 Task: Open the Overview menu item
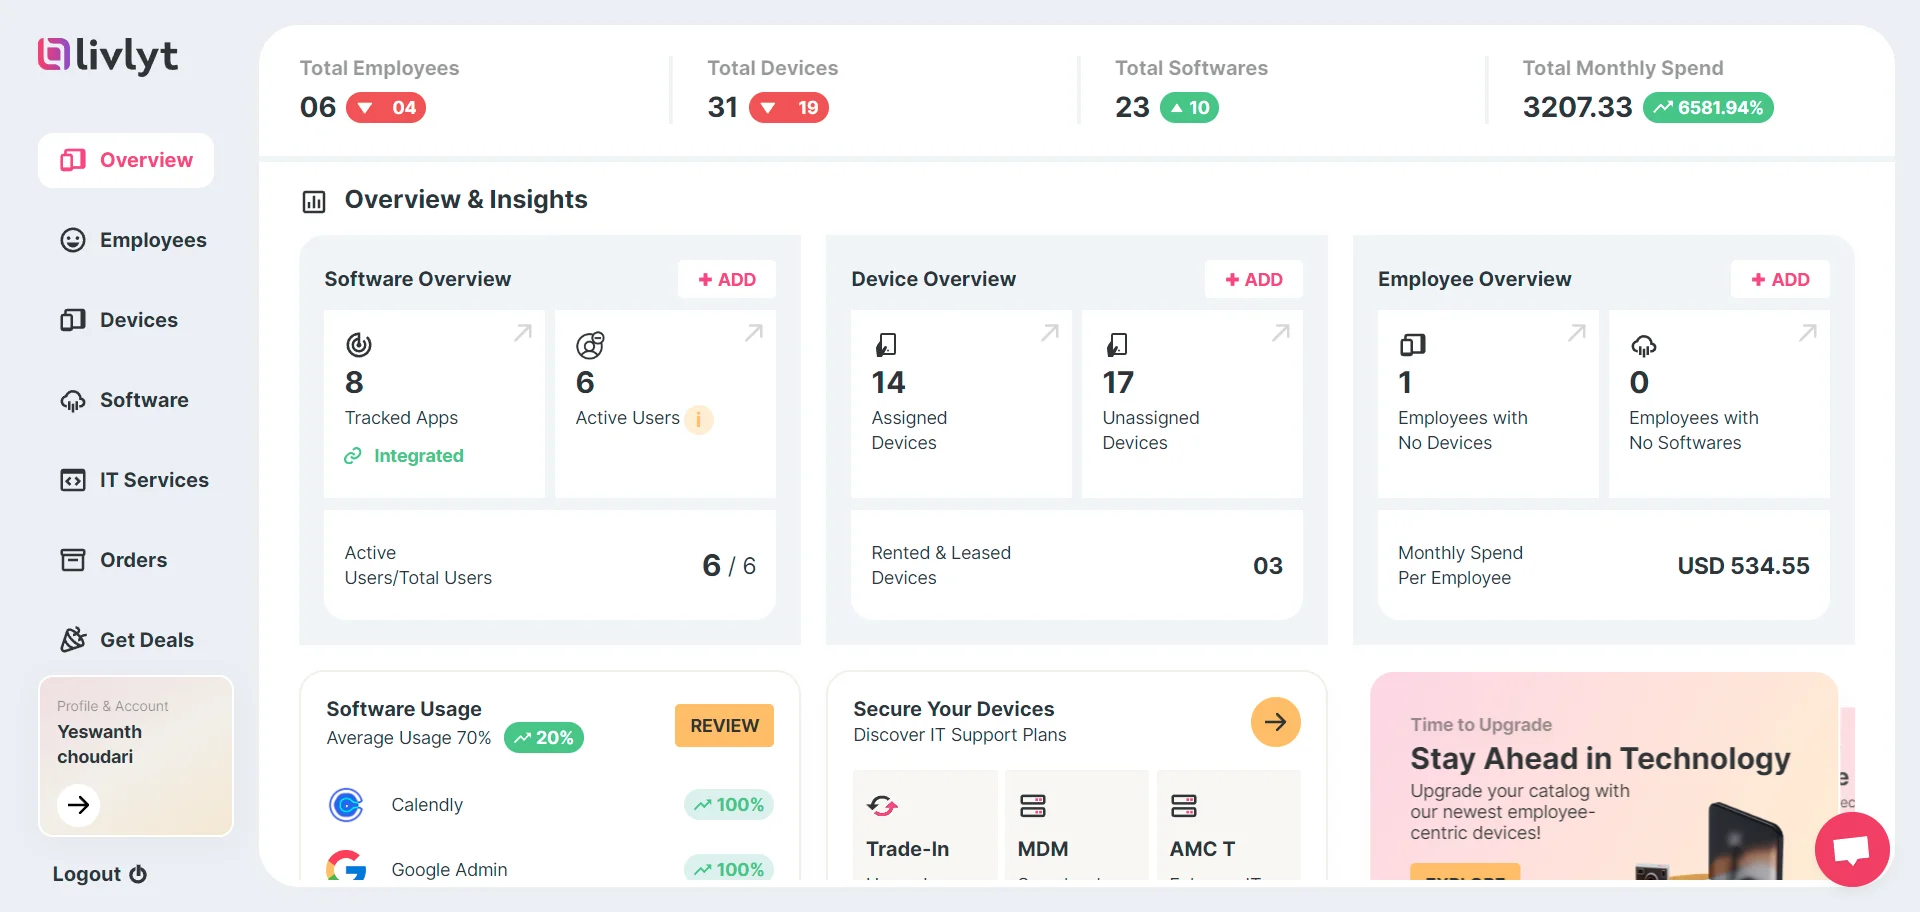click(x=126, y=160)
